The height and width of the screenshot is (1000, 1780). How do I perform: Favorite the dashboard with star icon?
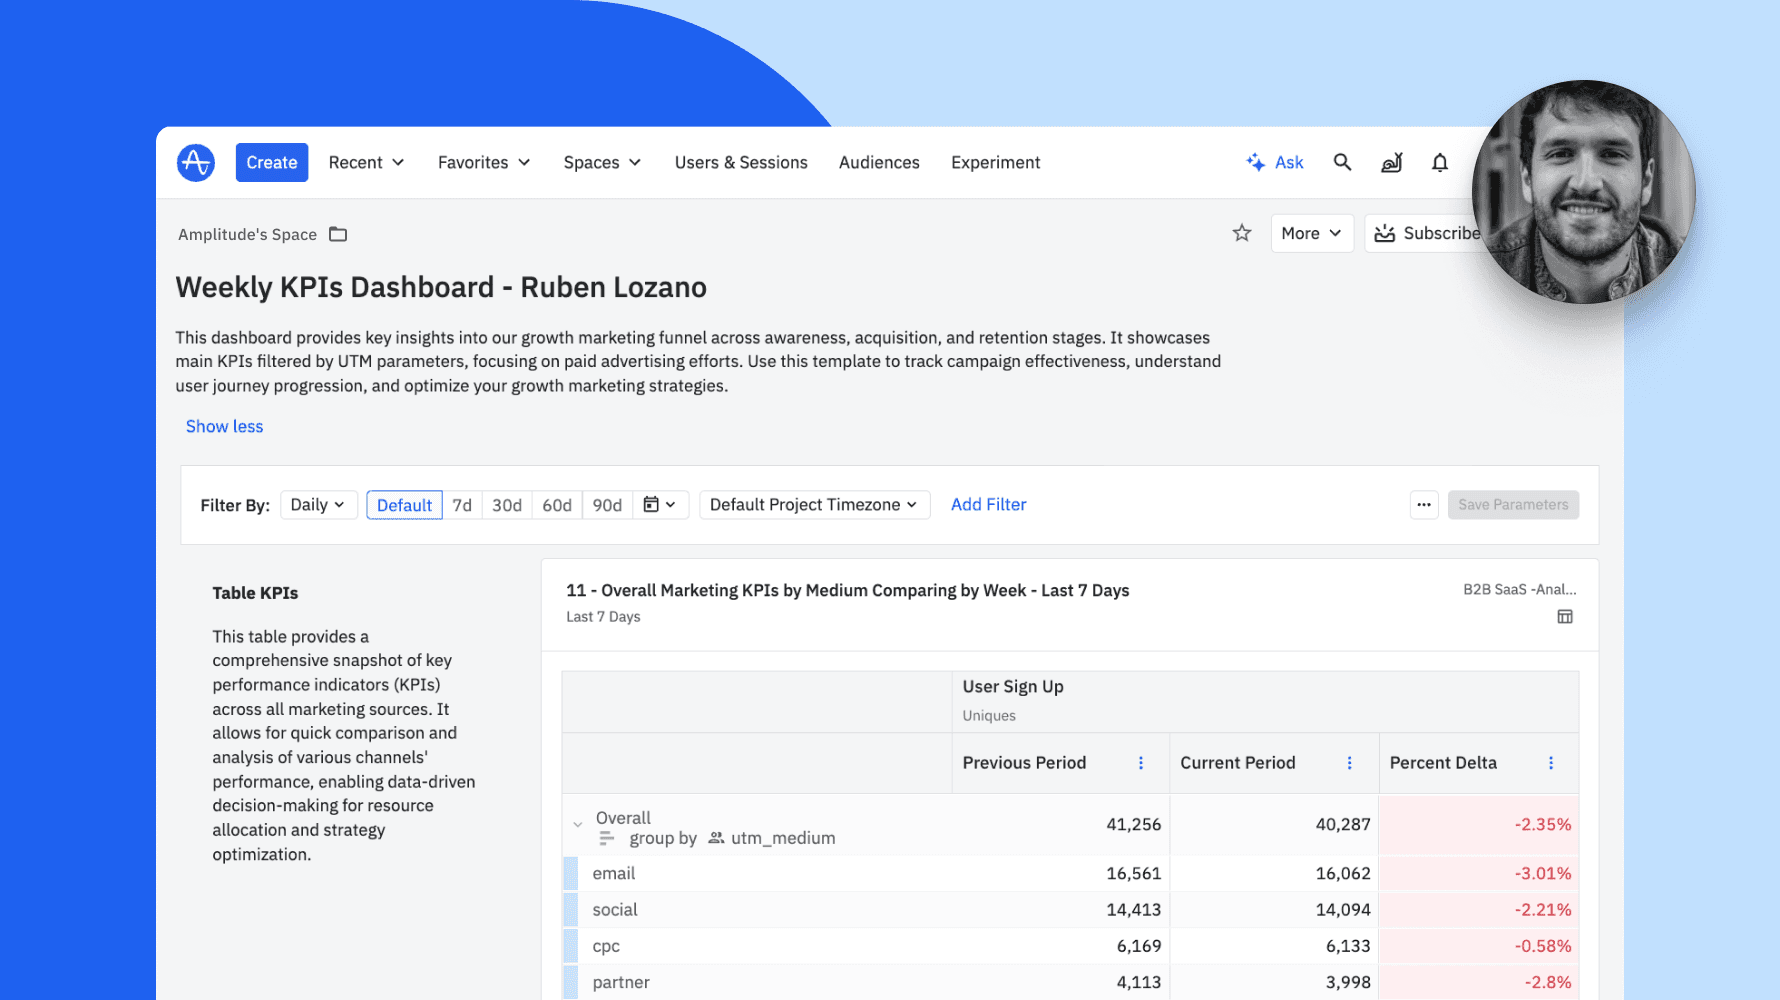pyautogui.click(x=1242, y=233)
